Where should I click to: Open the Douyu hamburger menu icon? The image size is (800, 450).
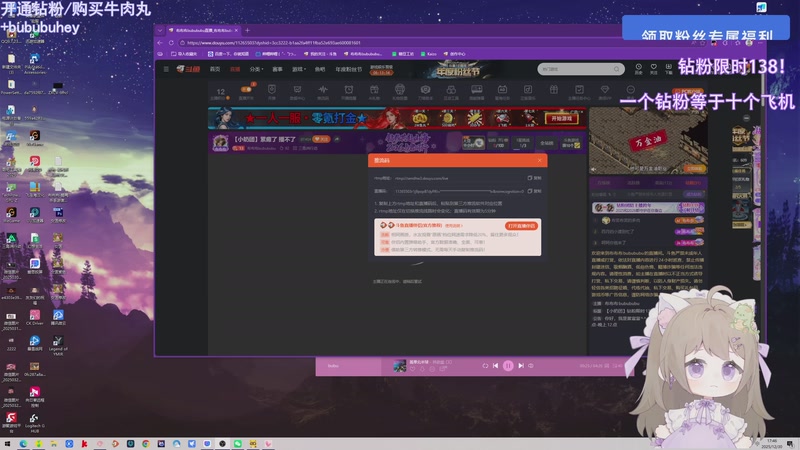point(166,69)
